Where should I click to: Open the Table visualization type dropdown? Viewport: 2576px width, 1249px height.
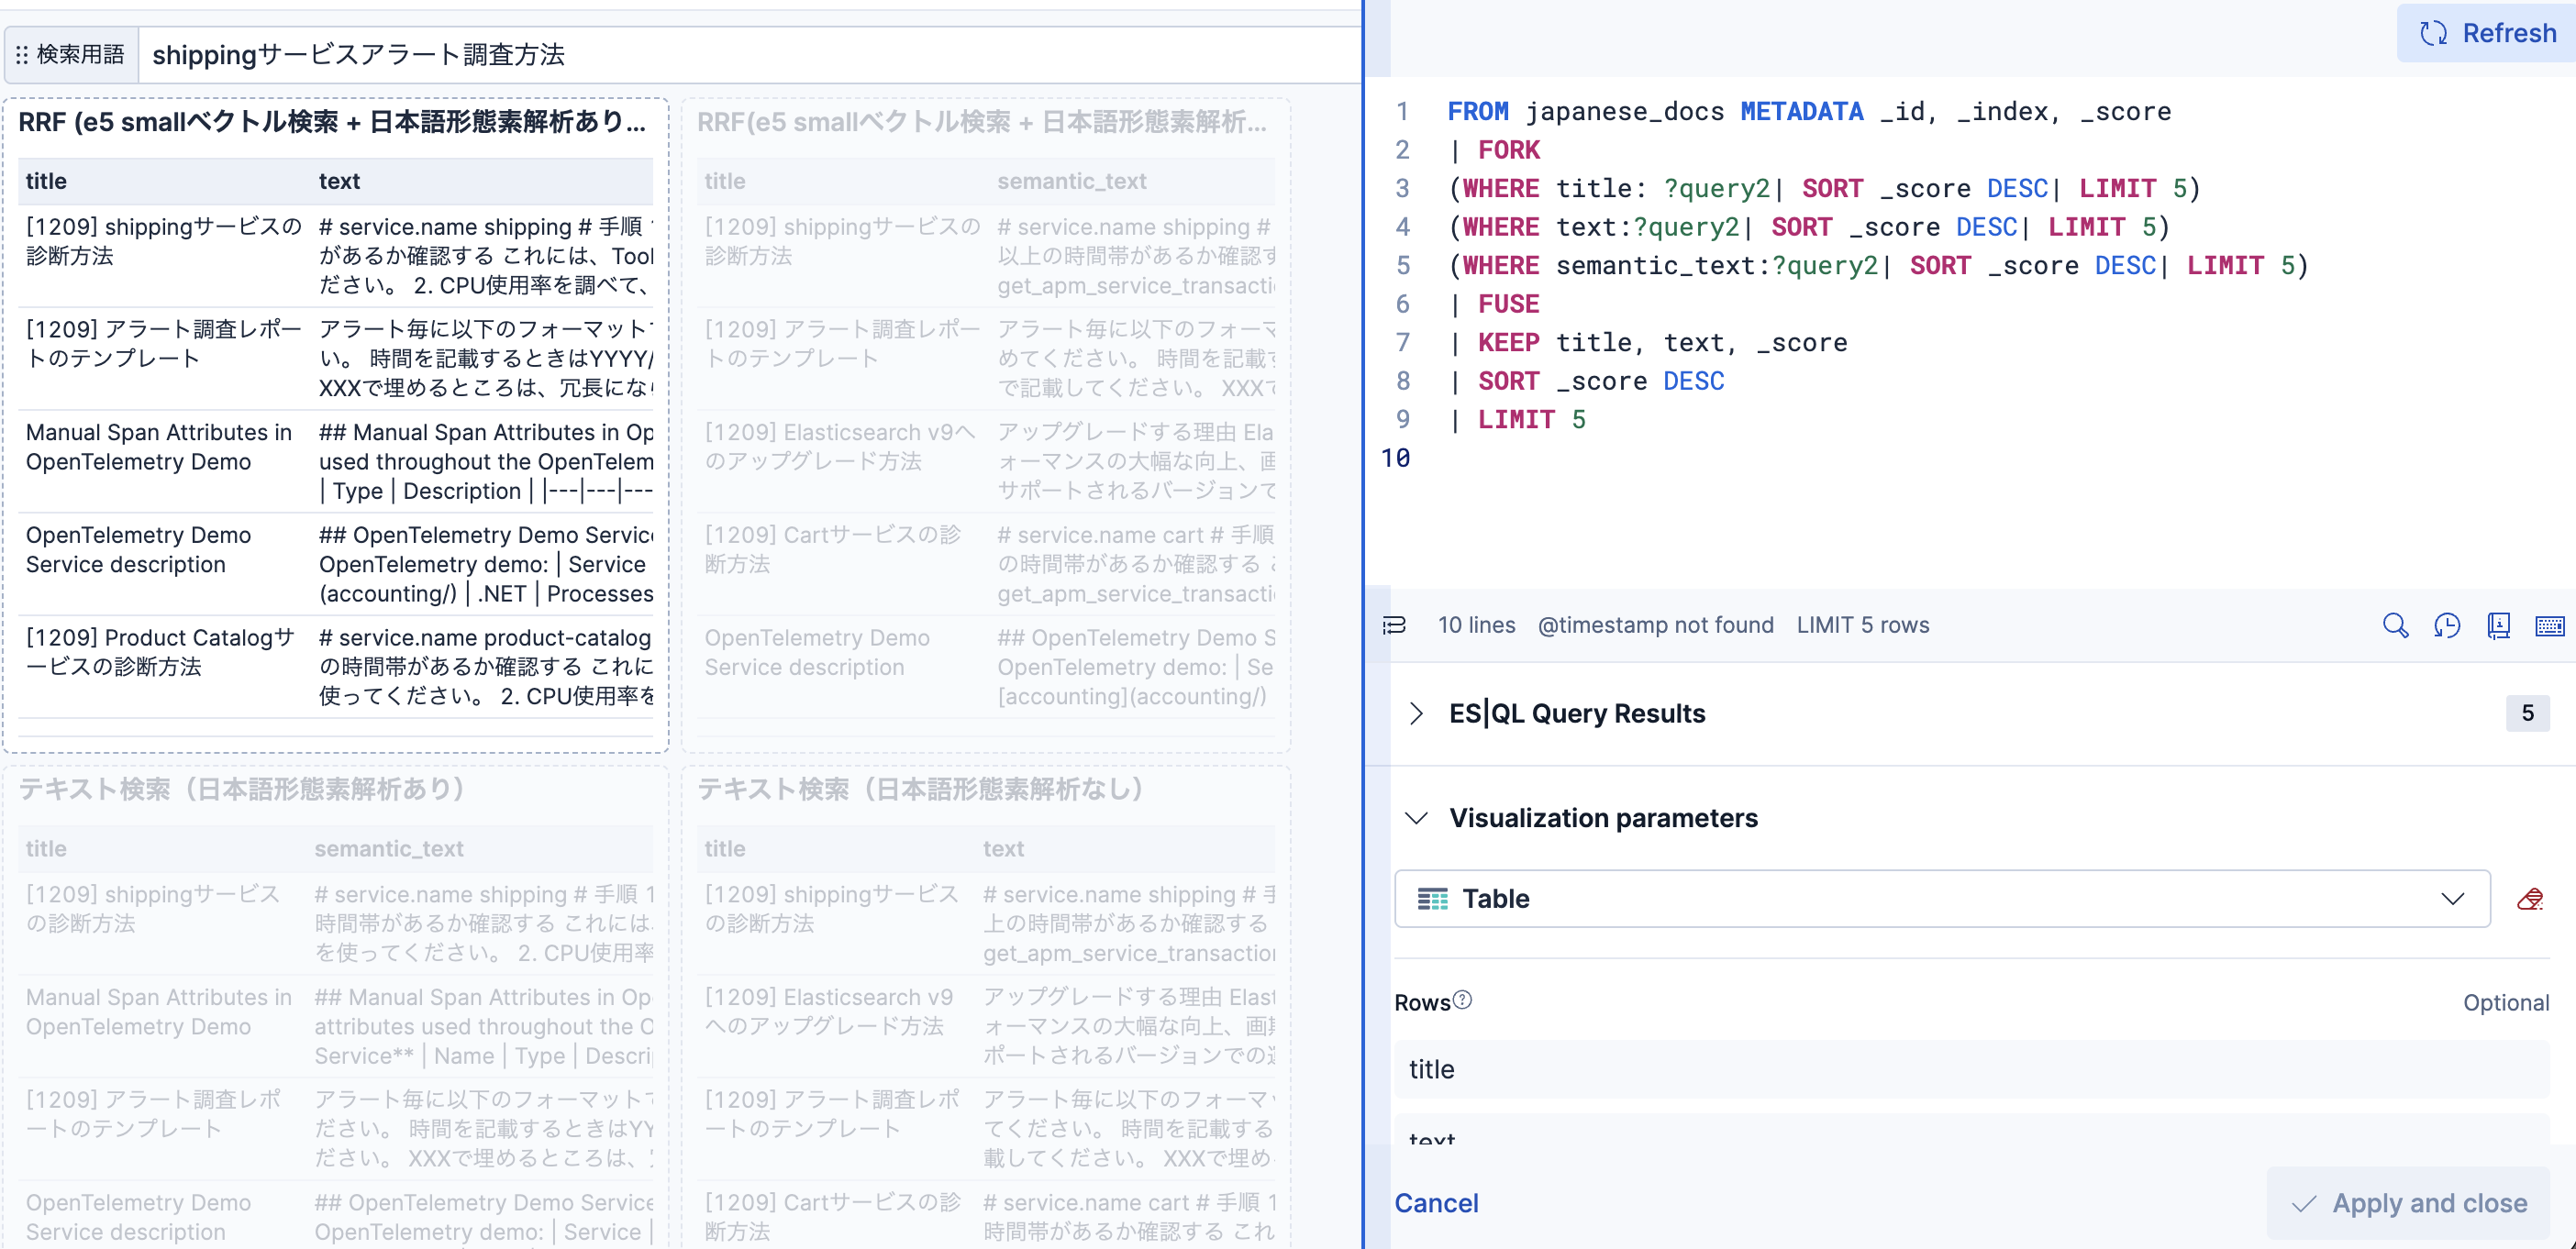1941,899
